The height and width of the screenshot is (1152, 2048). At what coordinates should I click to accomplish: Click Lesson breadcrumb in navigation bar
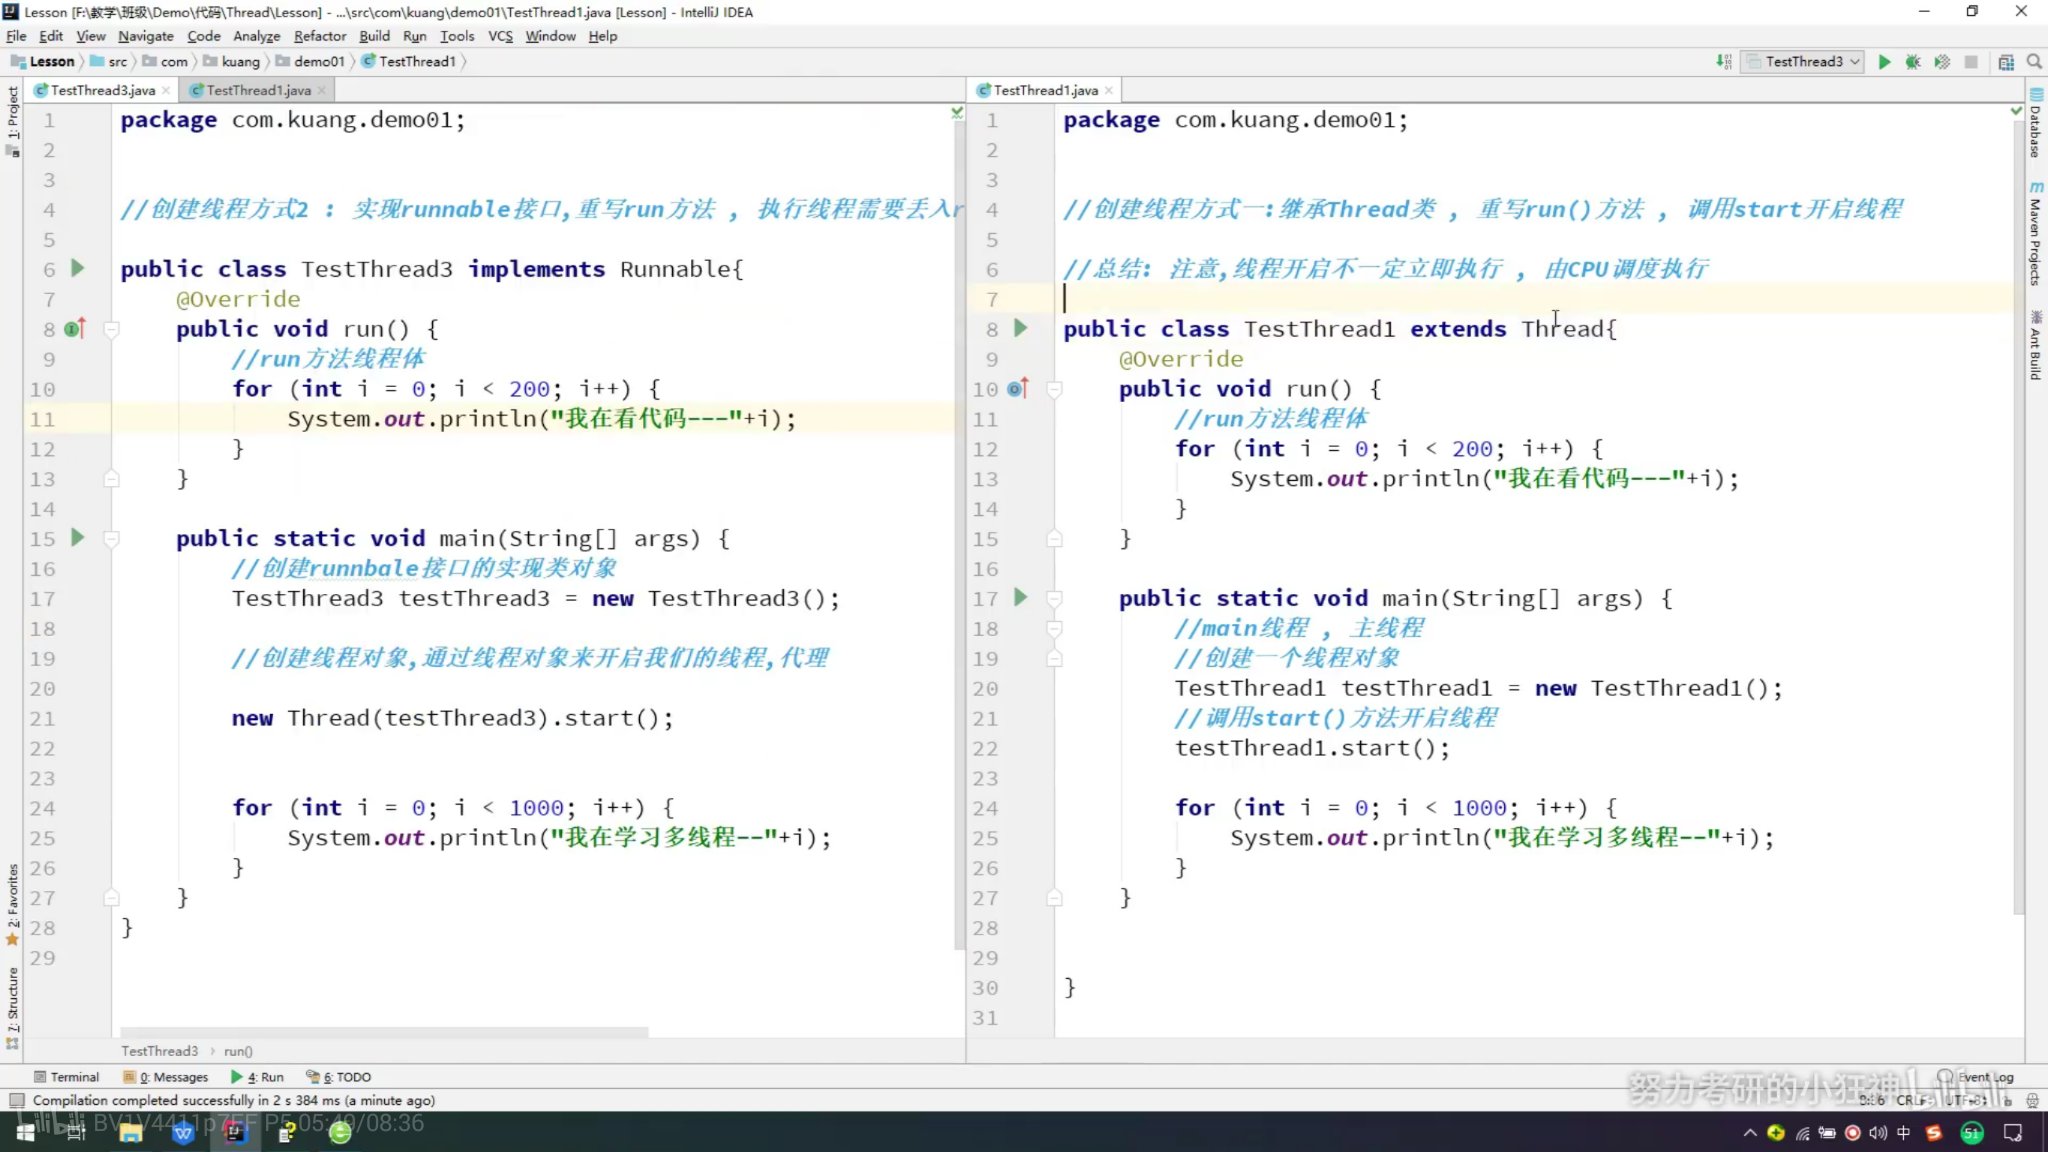pyautogui.click(x=43, y=61)
